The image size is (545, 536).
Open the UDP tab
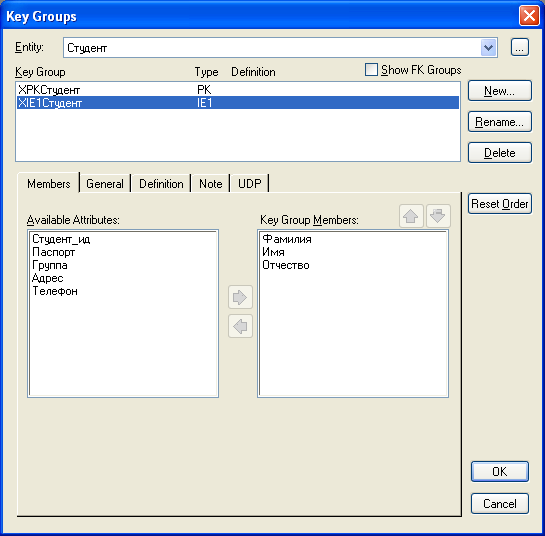point(250,184)
